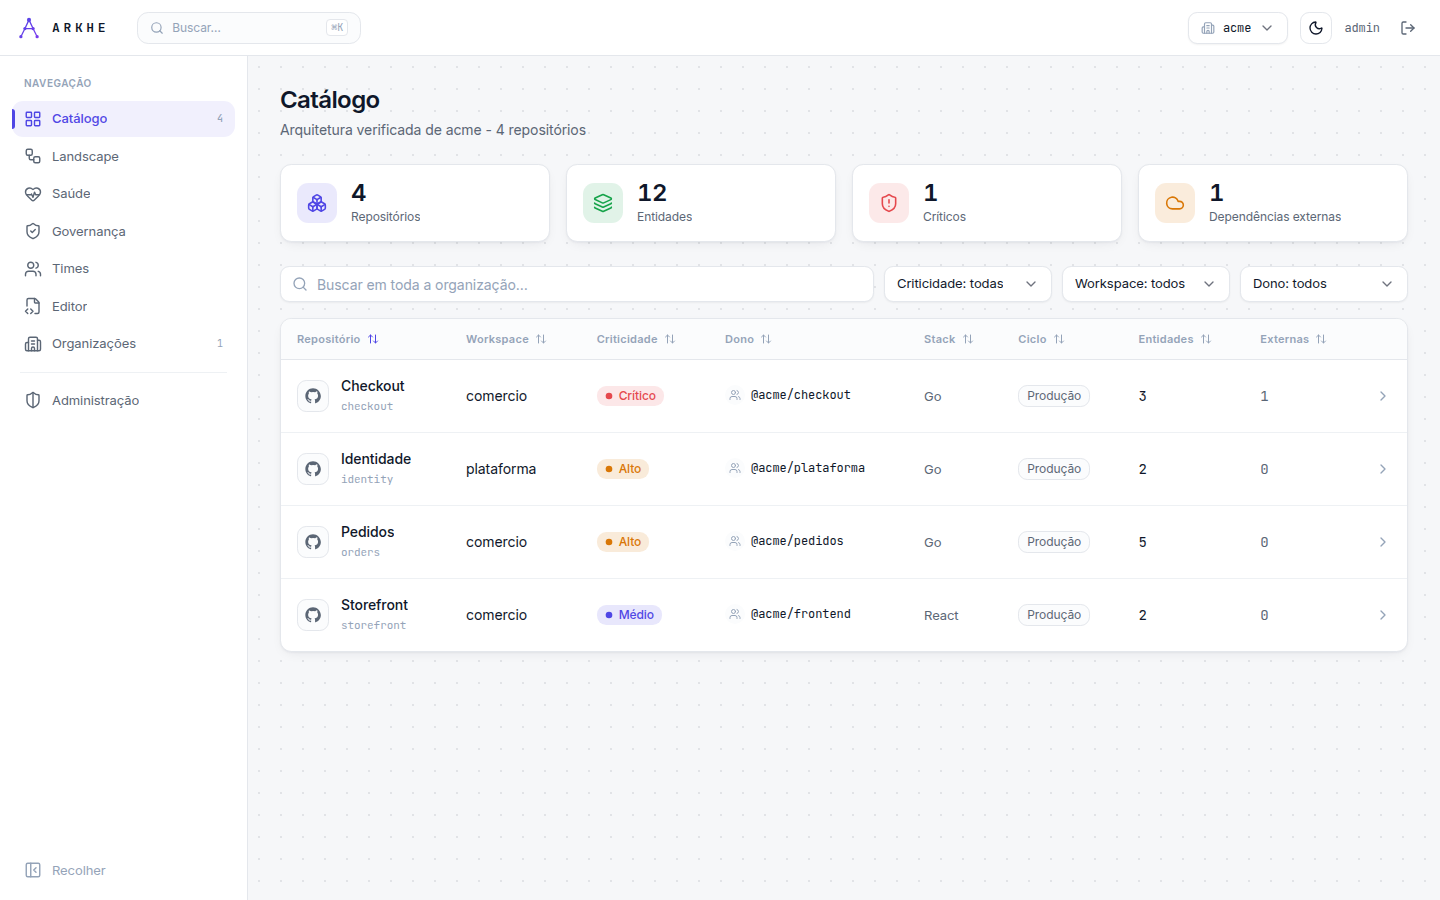Open the Times section
1440x900 pixels.
point(124,269)
